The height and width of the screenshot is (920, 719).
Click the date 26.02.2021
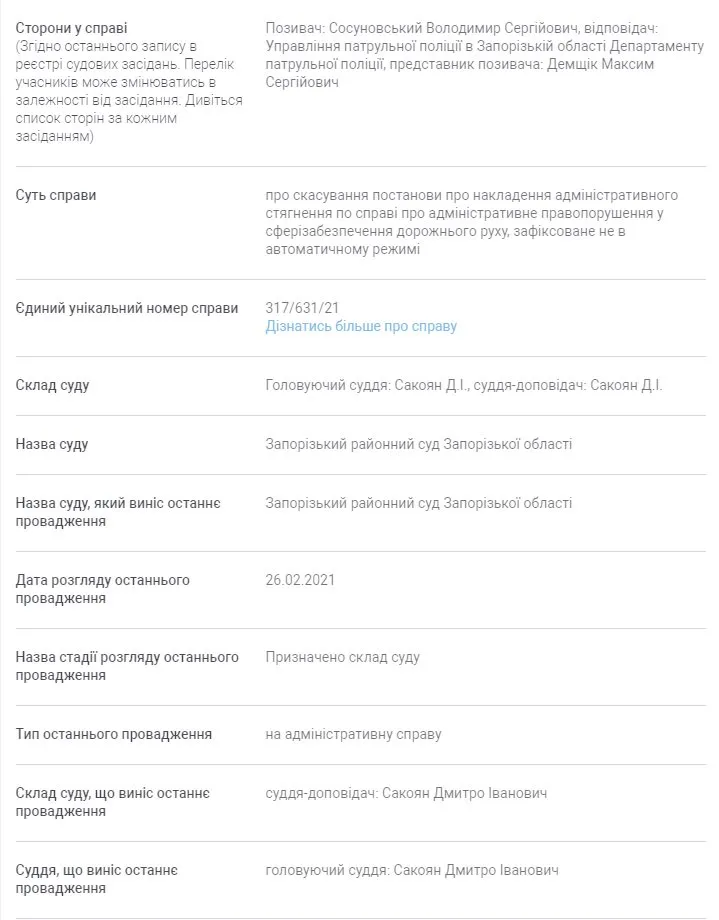pyautogui.click(x=300, y=580)
